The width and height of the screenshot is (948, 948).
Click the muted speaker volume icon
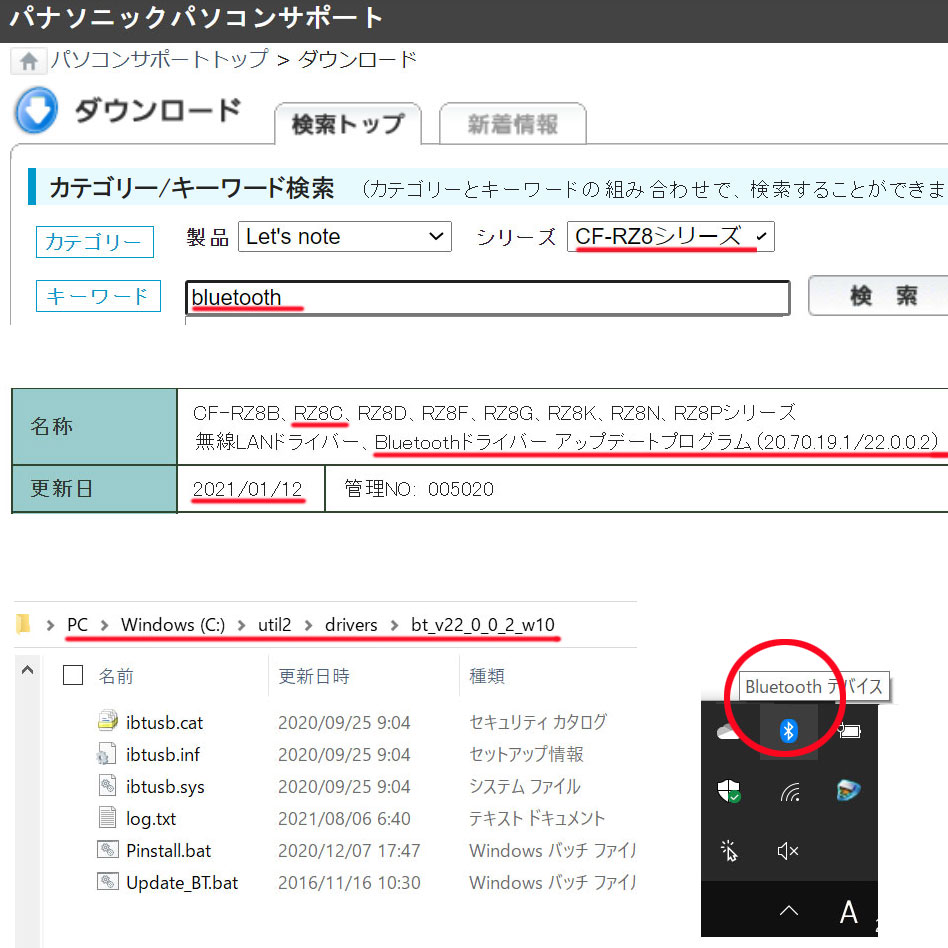[x=788, y=851]
